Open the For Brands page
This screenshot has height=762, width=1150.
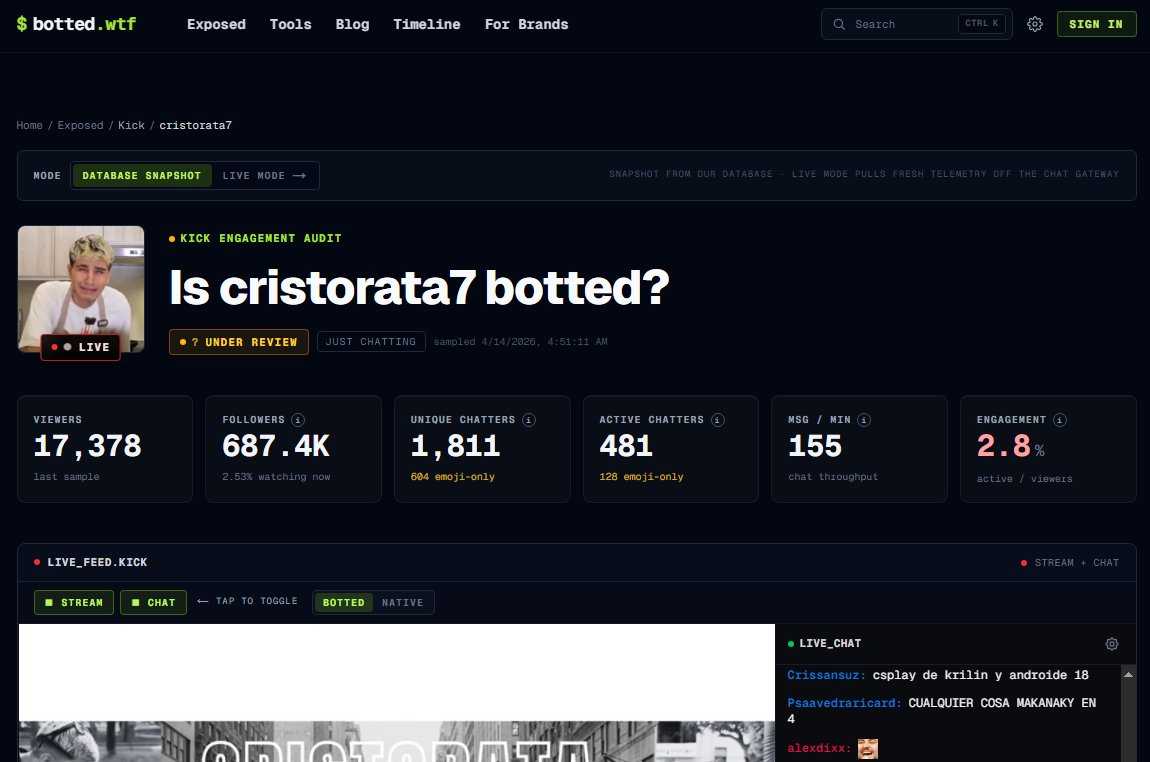pos(527,24)
